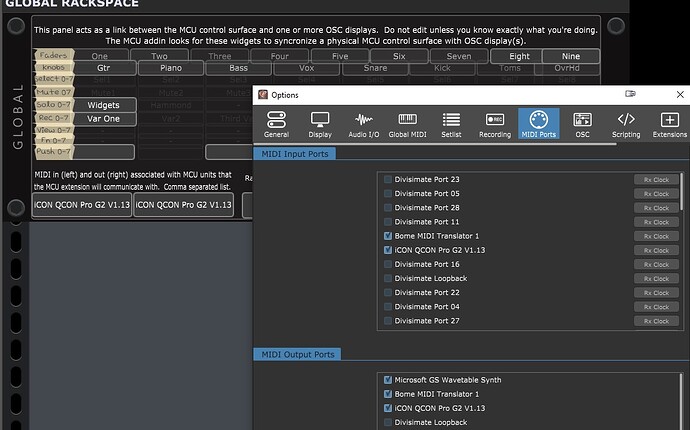This screenshot has width=690, height=430.
Task: Uncheck Bome MIDI Translator 1 output port
Action: pyautogui.click(x=388, y=393)
